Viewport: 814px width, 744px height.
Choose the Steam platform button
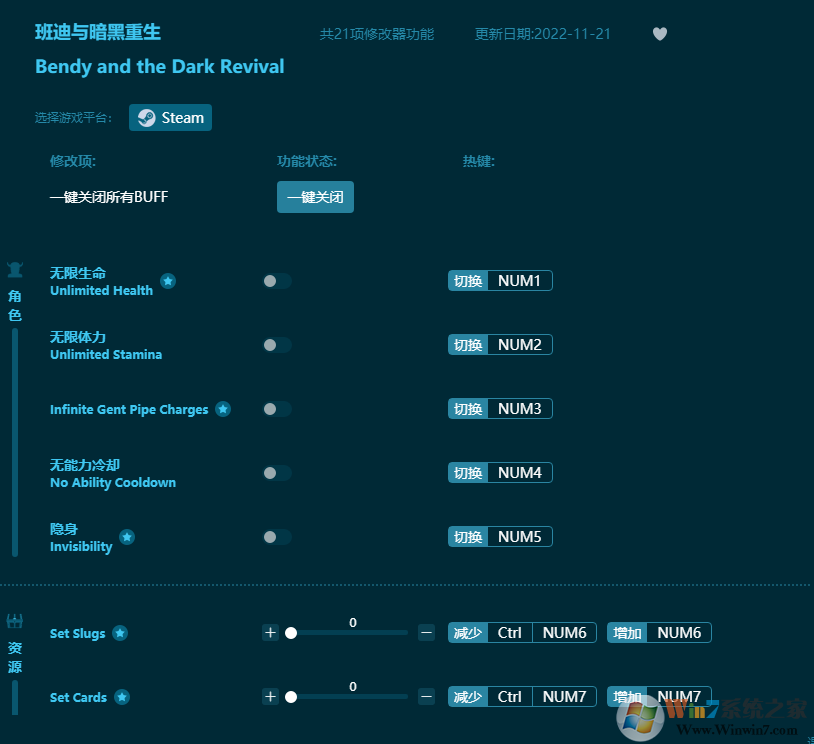click(170, 118)
